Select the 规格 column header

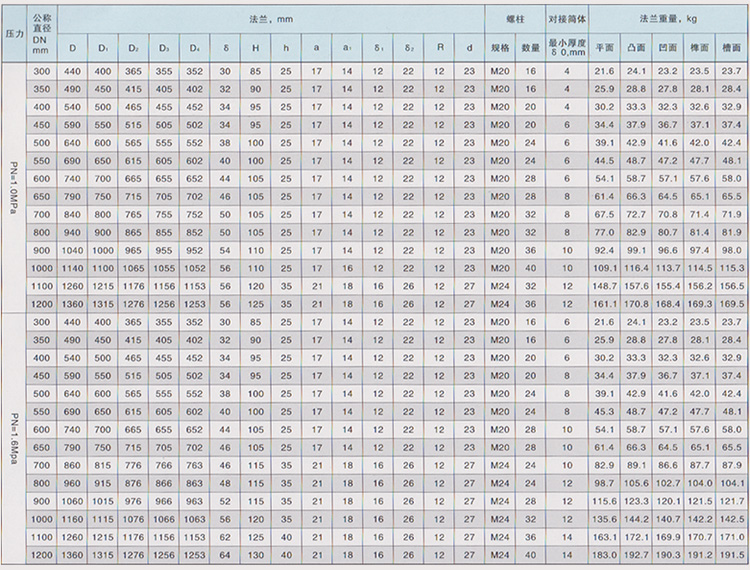500,47
